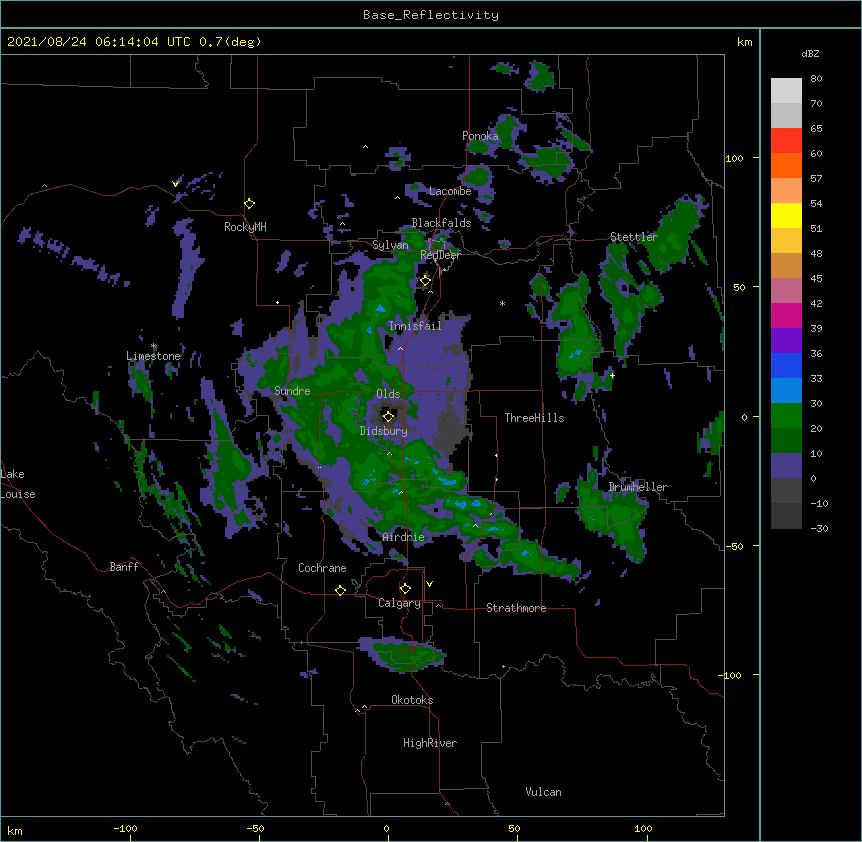Click the yellow V marker east of Calgary
The image size is (862, 842).
click(429, 584)
